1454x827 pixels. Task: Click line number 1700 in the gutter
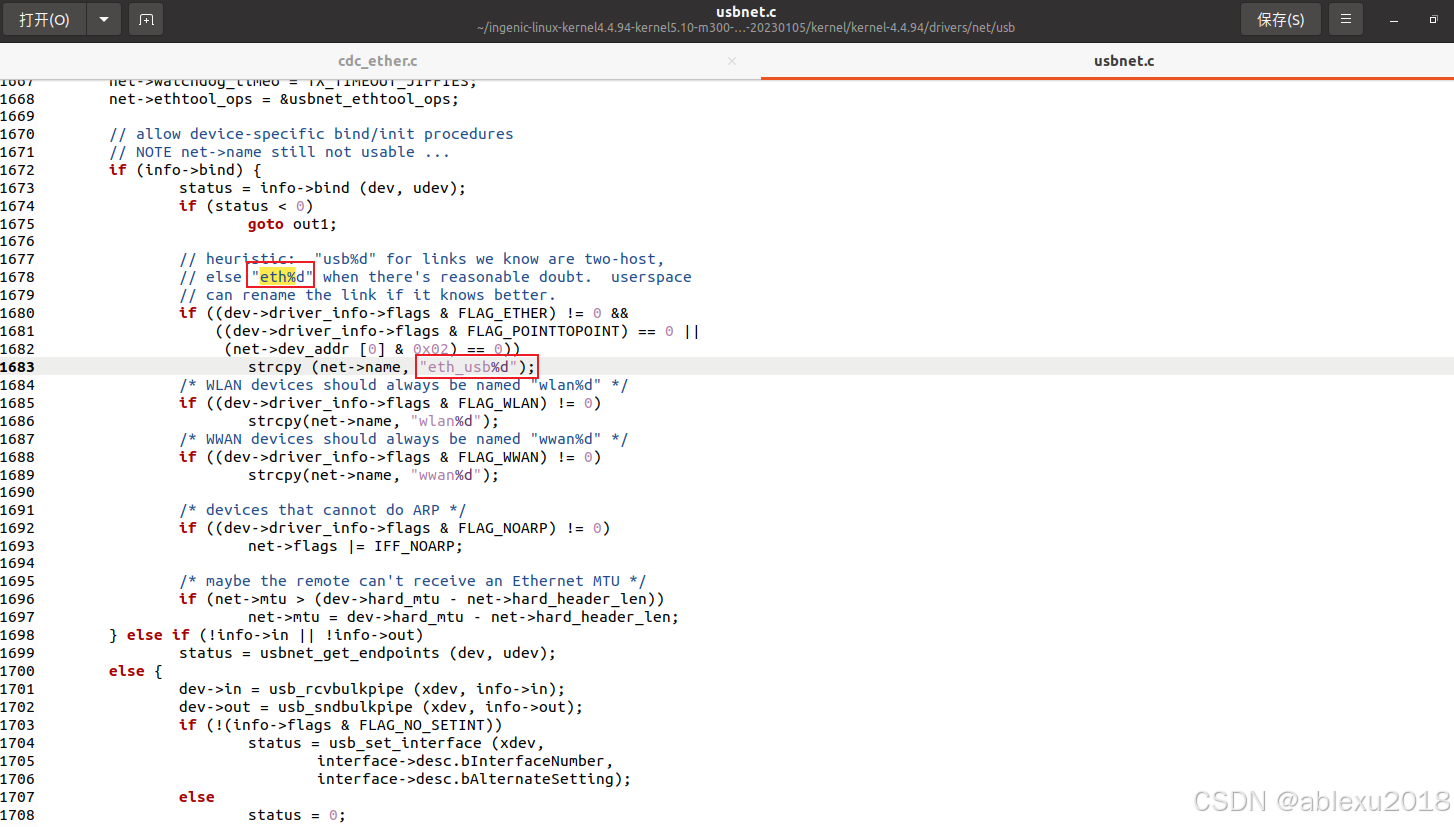coord(17,671)
